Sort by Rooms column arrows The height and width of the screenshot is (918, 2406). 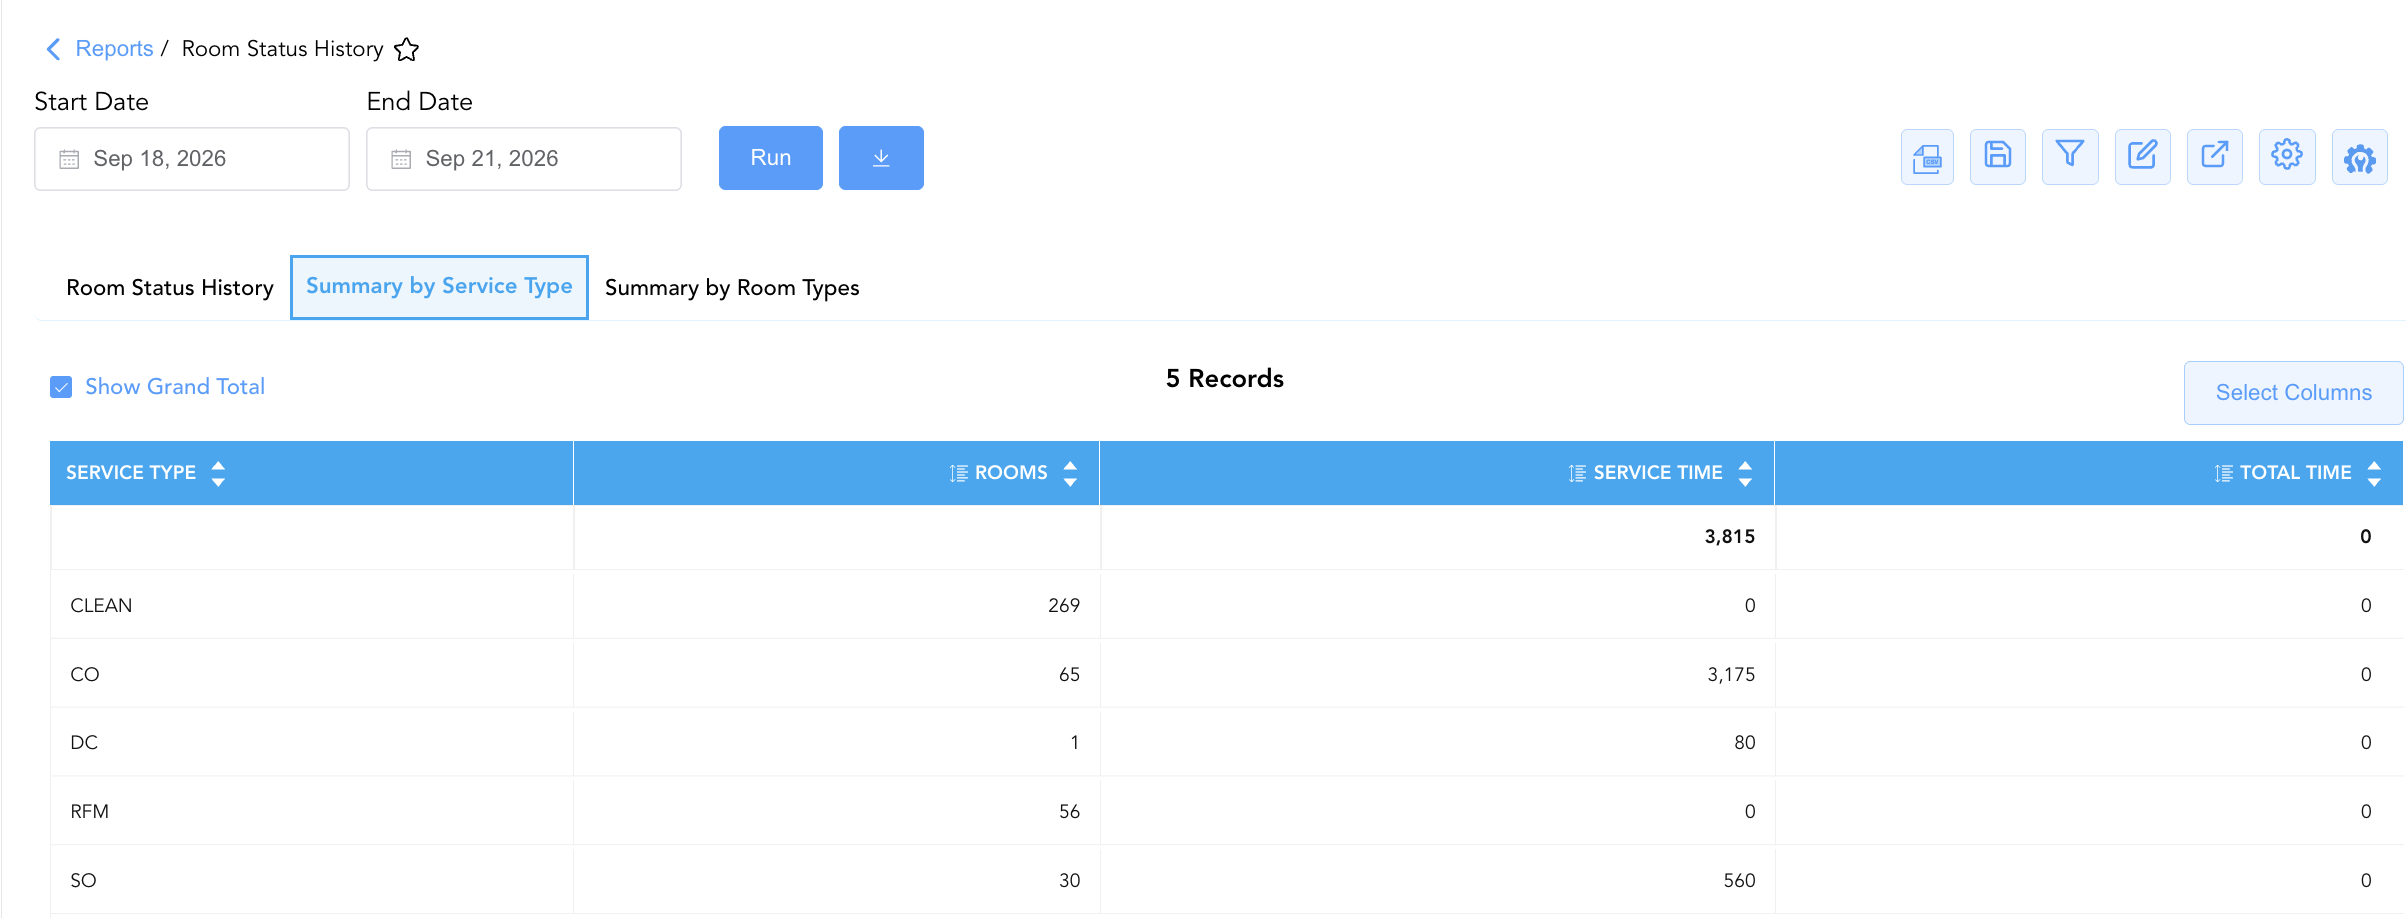(1070, 473)
